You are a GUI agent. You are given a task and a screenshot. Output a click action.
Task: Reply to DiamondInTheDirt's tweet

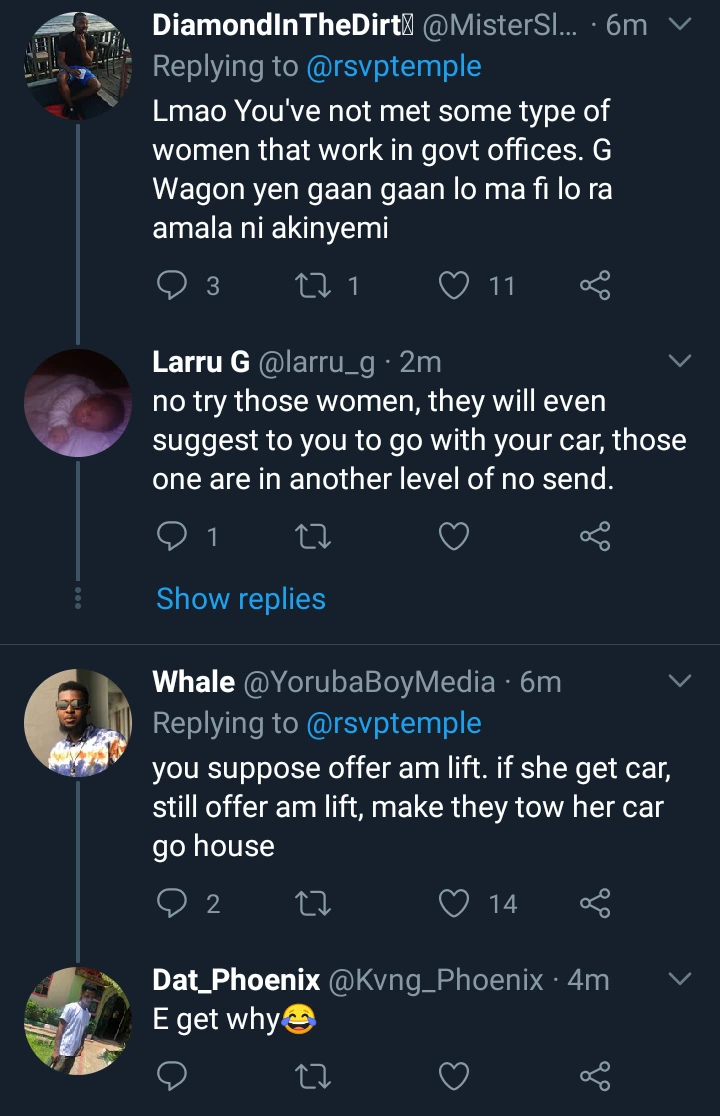click(174, 287)
